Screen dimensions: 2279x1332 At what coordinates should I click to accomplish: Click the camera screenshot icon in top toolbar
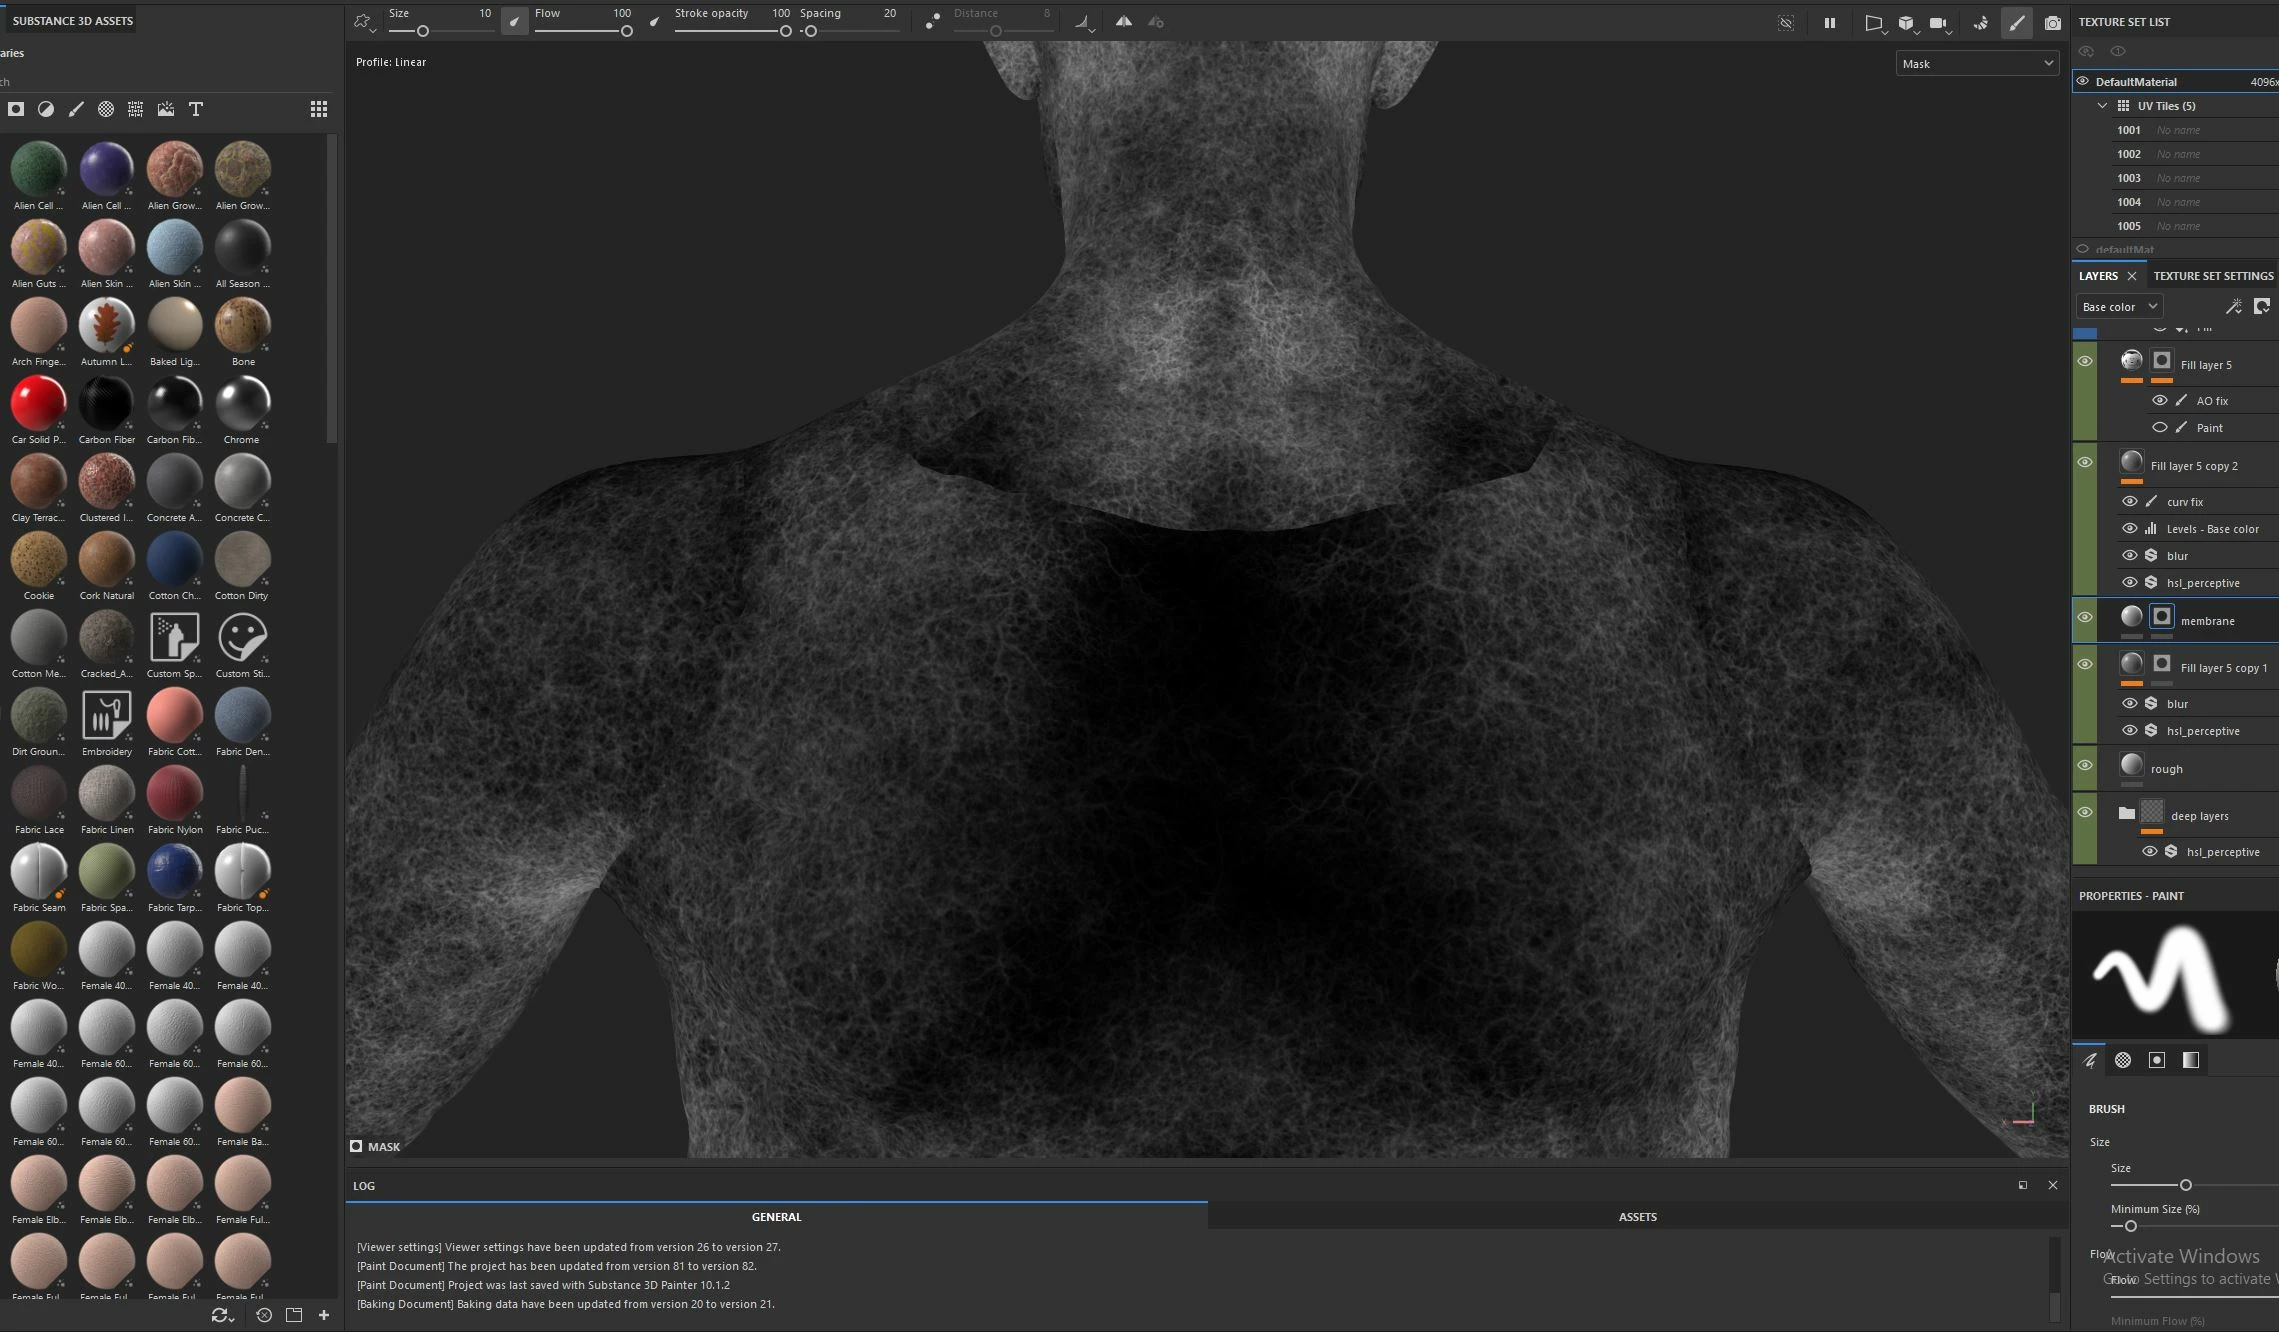pyautogui.click(x=2052, y=23)
